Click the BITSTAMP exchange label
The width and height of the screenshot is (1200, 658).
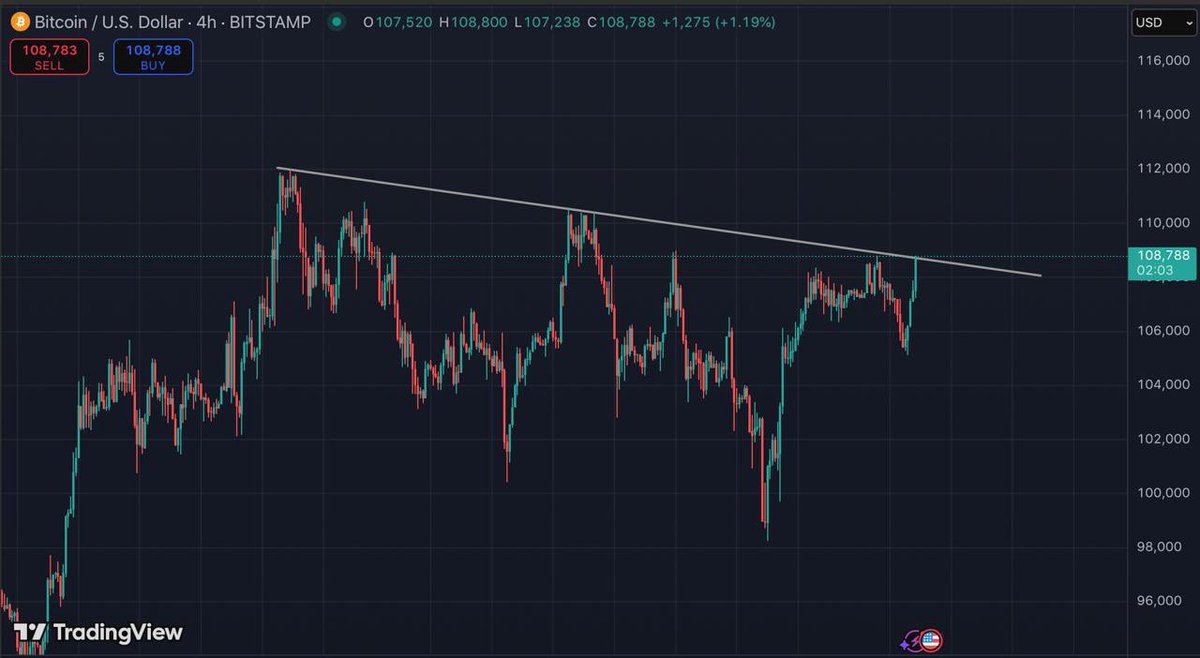coord(272,21)
